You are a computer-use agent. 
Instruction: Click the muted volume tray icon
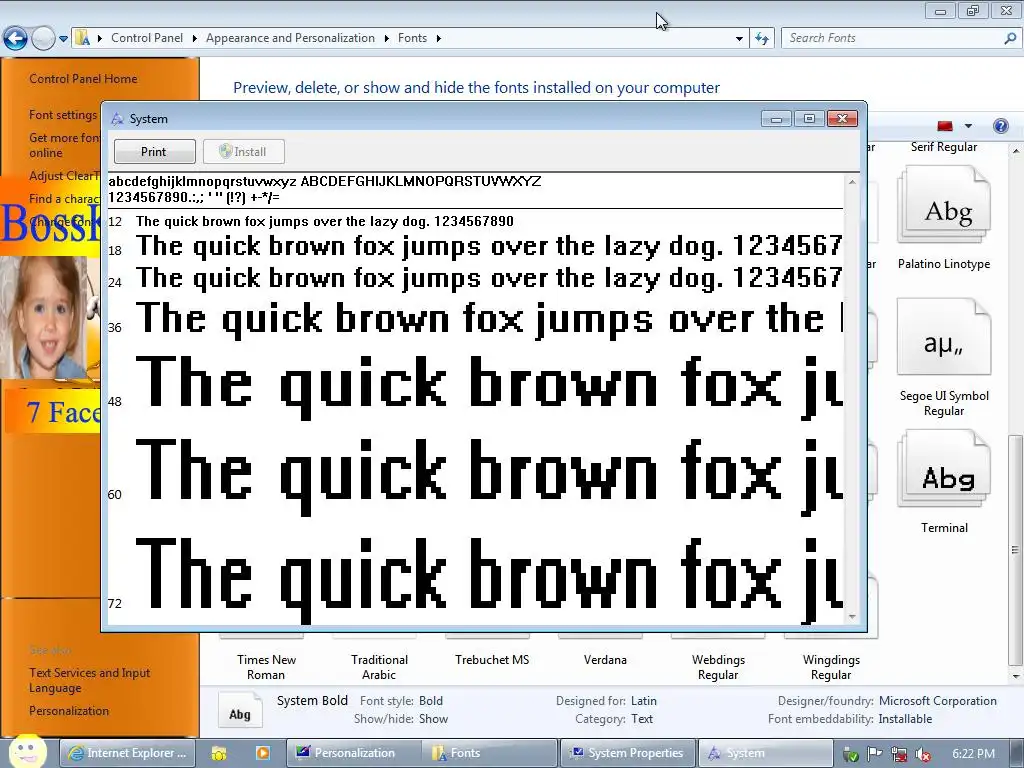click(922, 754)
